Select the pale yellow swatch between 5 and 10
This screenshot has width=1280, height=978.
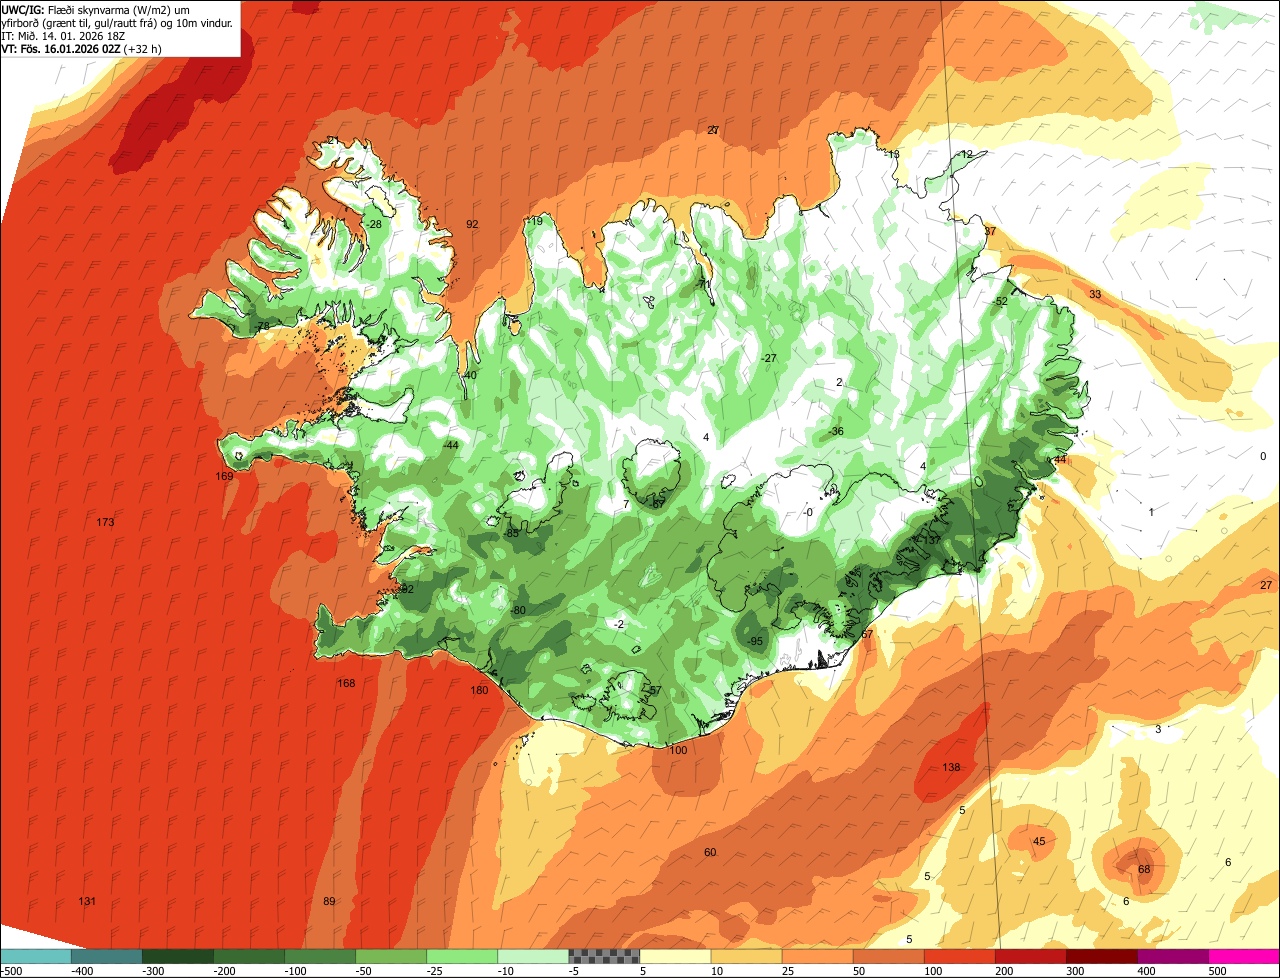pos(675,956)
